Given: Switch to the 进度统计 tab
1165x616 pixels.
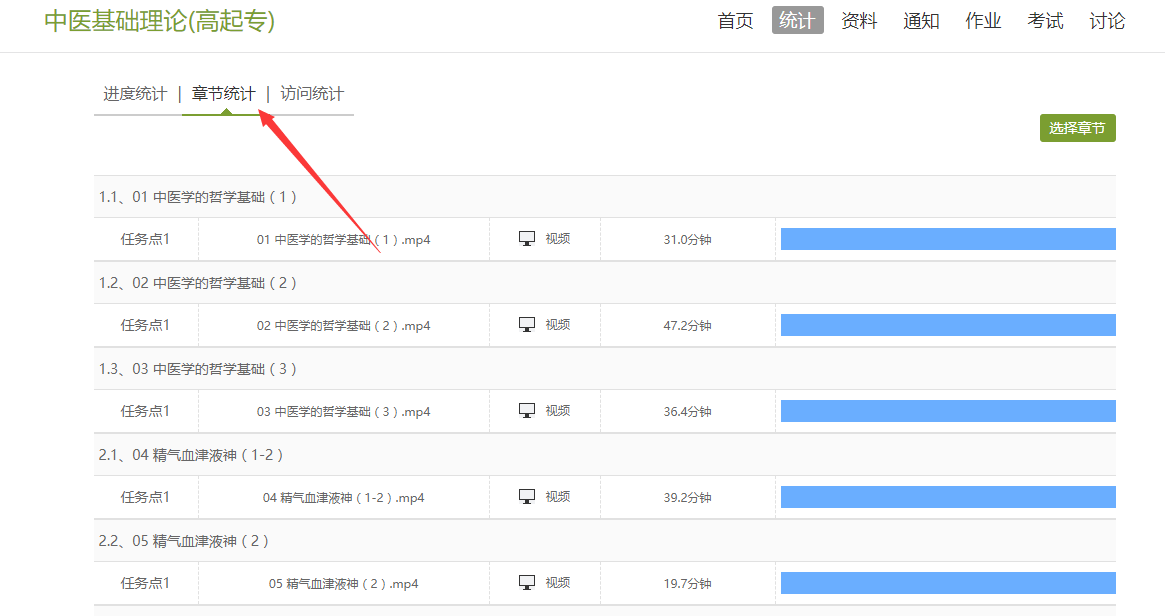Looking at the screenshot, I should pos(135,94).
